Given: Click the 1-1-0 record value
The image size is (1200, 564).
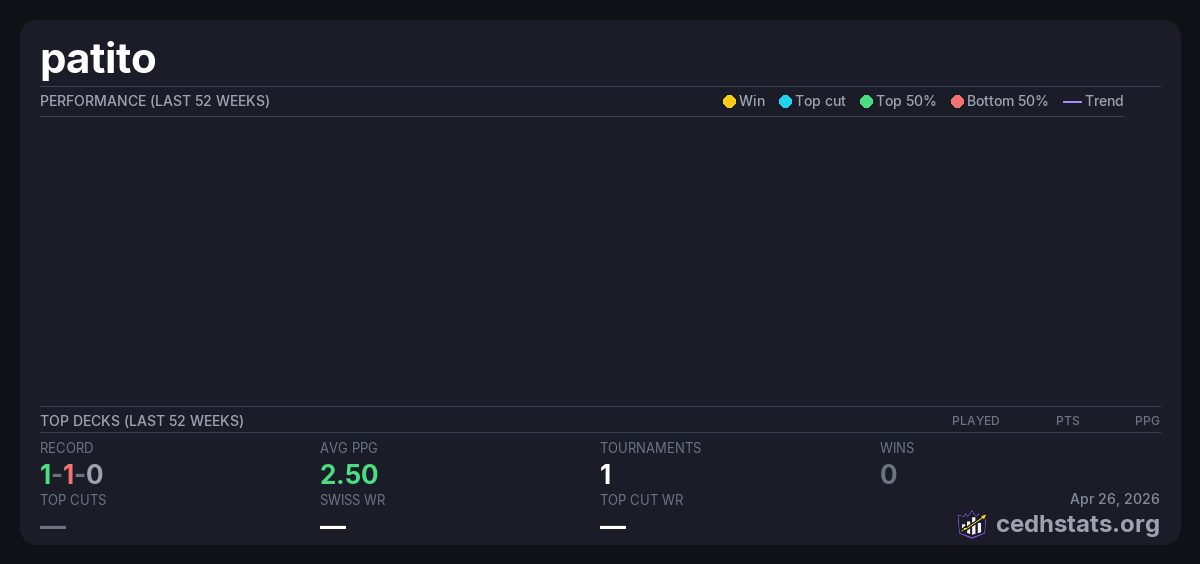Looking at the screenshot, I should click(x=71, y=474).
